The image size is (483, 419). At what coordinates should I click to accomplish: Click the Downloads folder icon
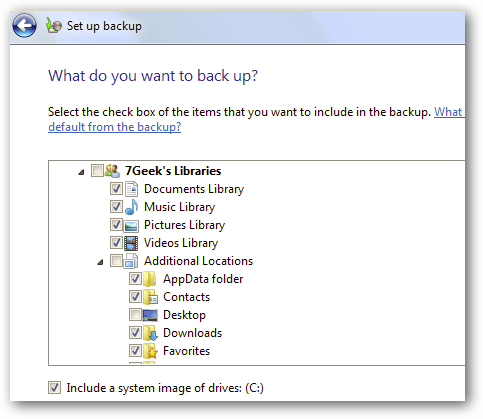[x=150, y=333]
